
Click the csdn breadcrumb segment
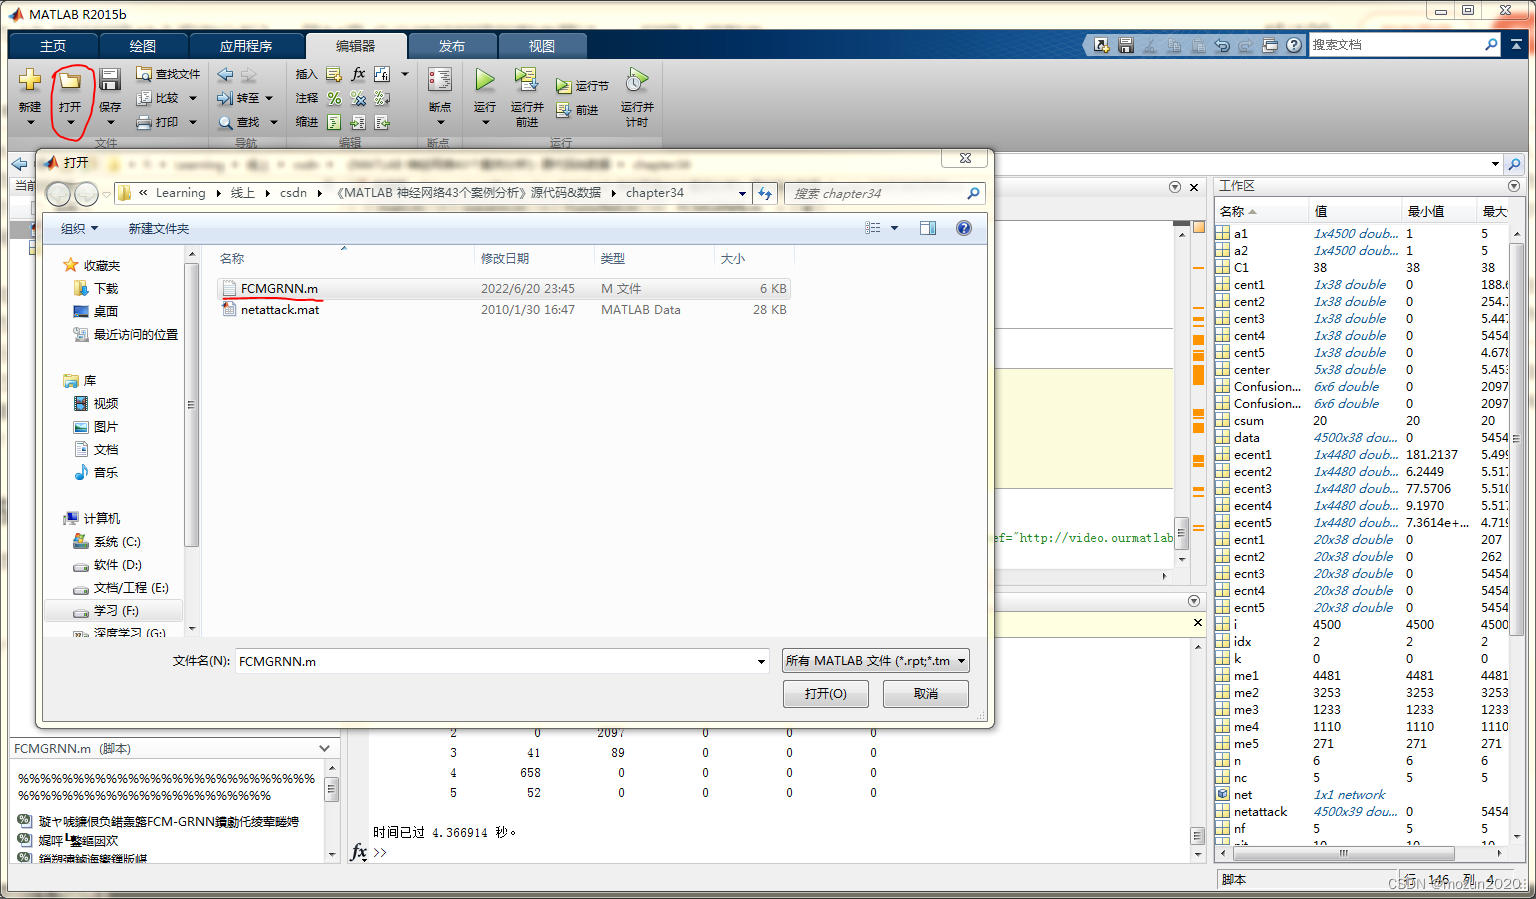(x=293, y=193)
